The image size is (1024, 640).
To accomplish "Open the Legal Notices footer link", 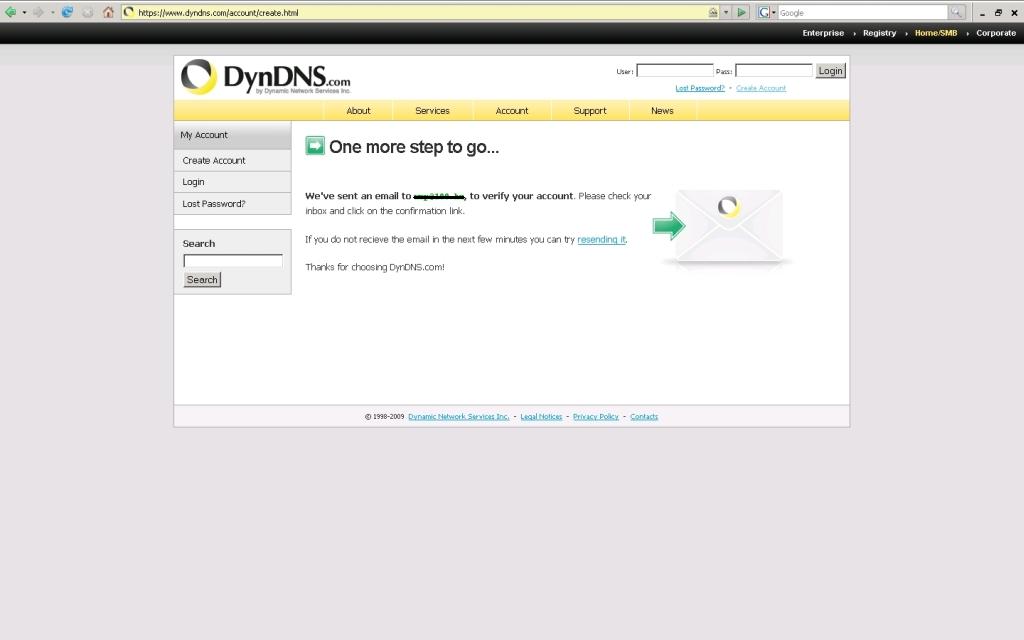I will coord(541,417).
